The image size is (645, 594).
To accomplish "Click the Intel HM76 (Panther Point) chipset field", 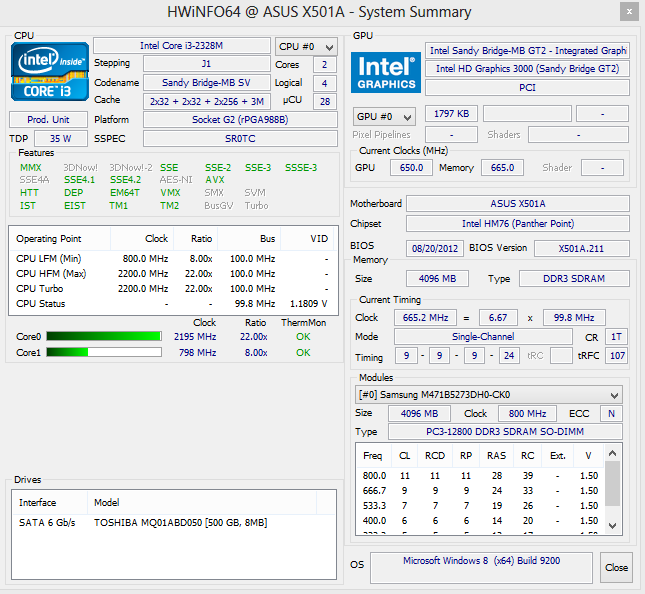I will click(518, 224).
